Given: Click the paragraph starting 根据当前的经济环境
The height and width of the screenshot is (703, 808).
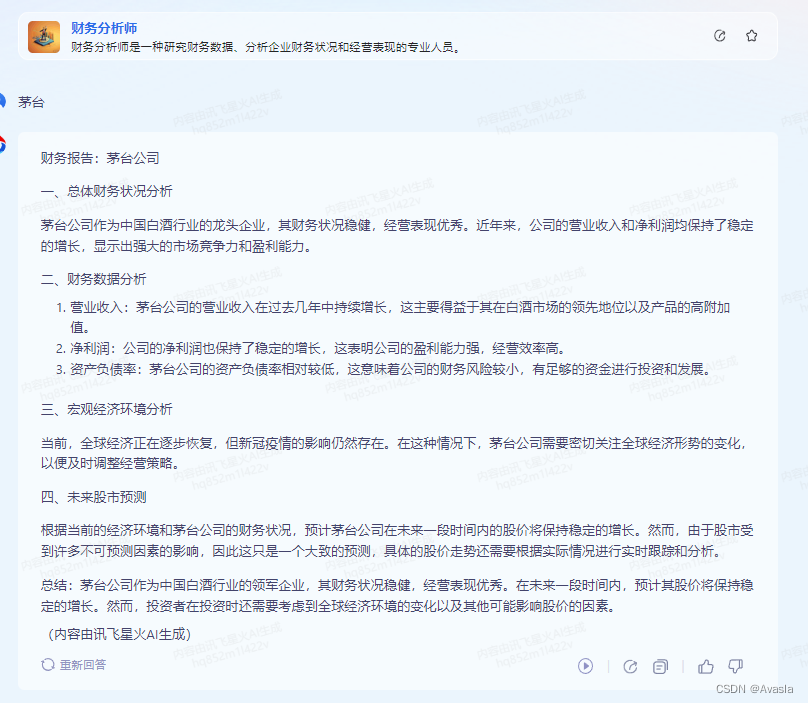Looking at the screenshot, I should [x=397, y=541].
